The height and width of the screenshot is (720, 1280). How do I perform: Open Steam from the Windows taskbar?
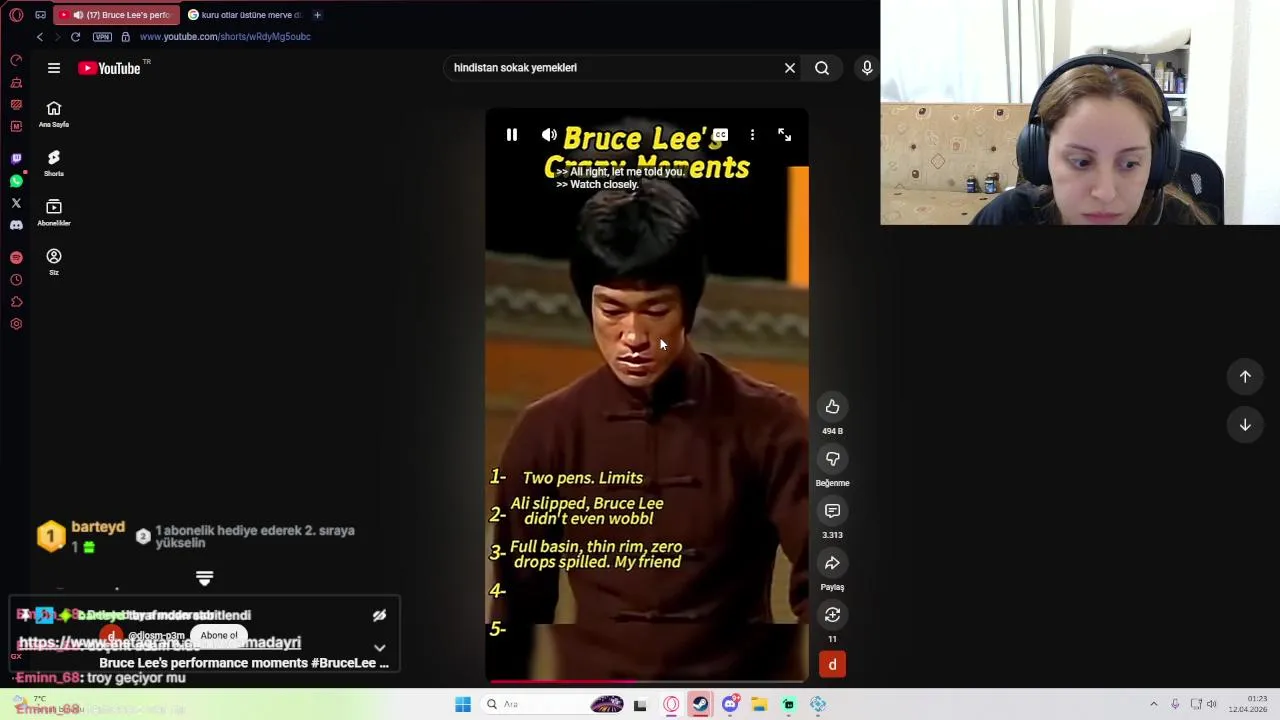(700, 705)
